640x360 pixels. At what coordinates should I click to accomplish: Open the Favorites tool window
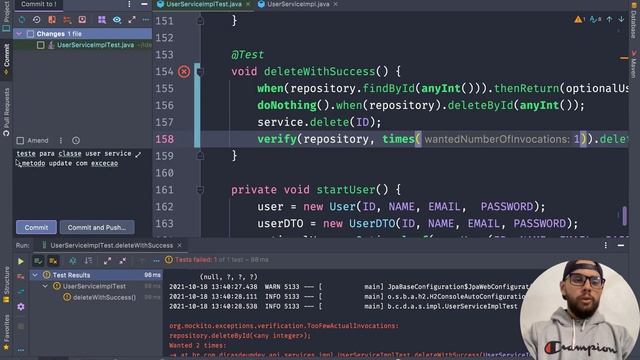(x=6, y=333)
